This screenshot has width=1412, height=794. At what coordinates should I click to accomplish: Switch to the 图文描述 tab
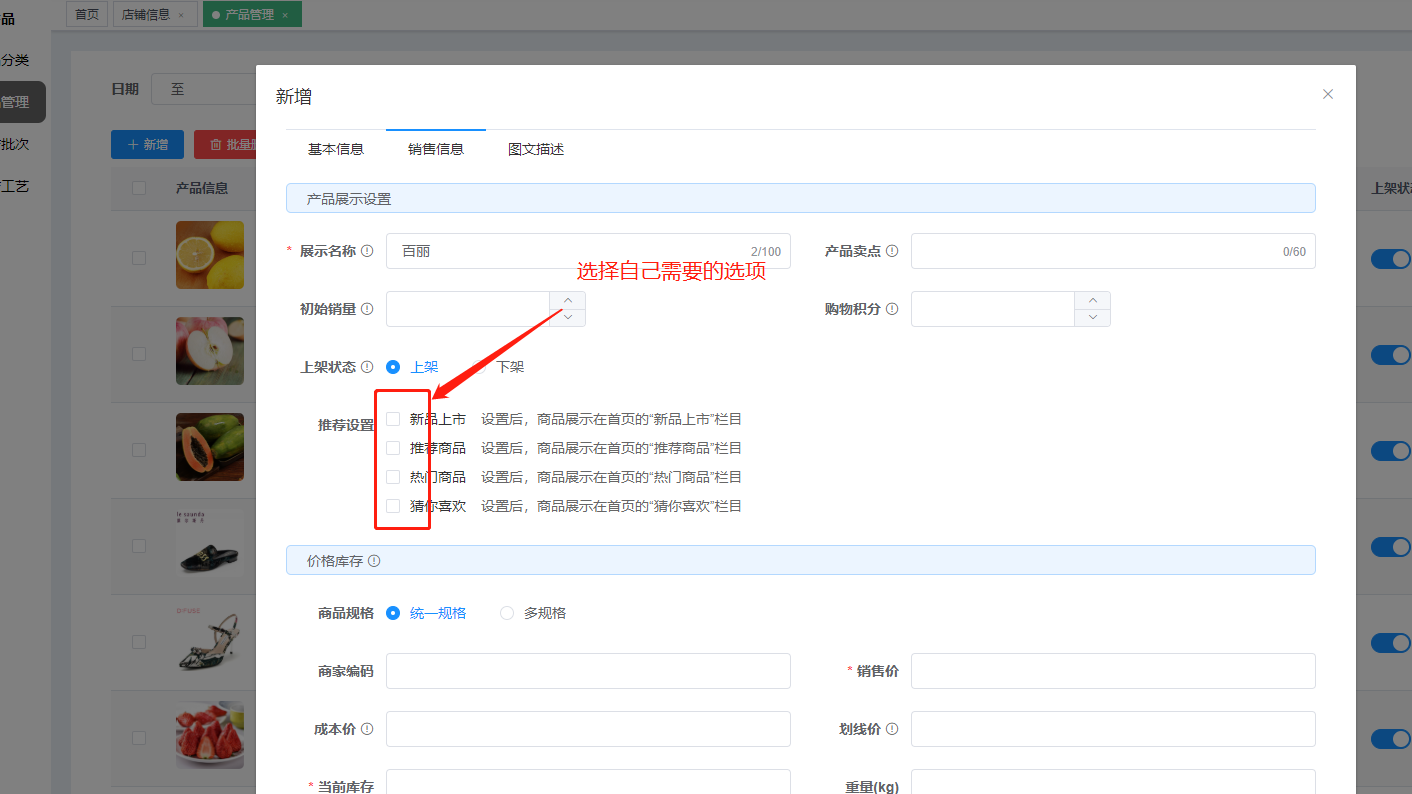tap(536, 149)
